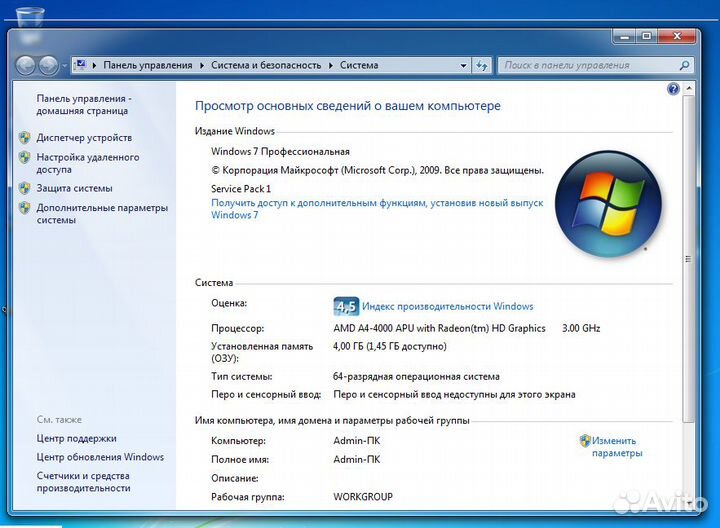Open the blue Help question mark
This screenshot has height=528, width=720.
673,89
